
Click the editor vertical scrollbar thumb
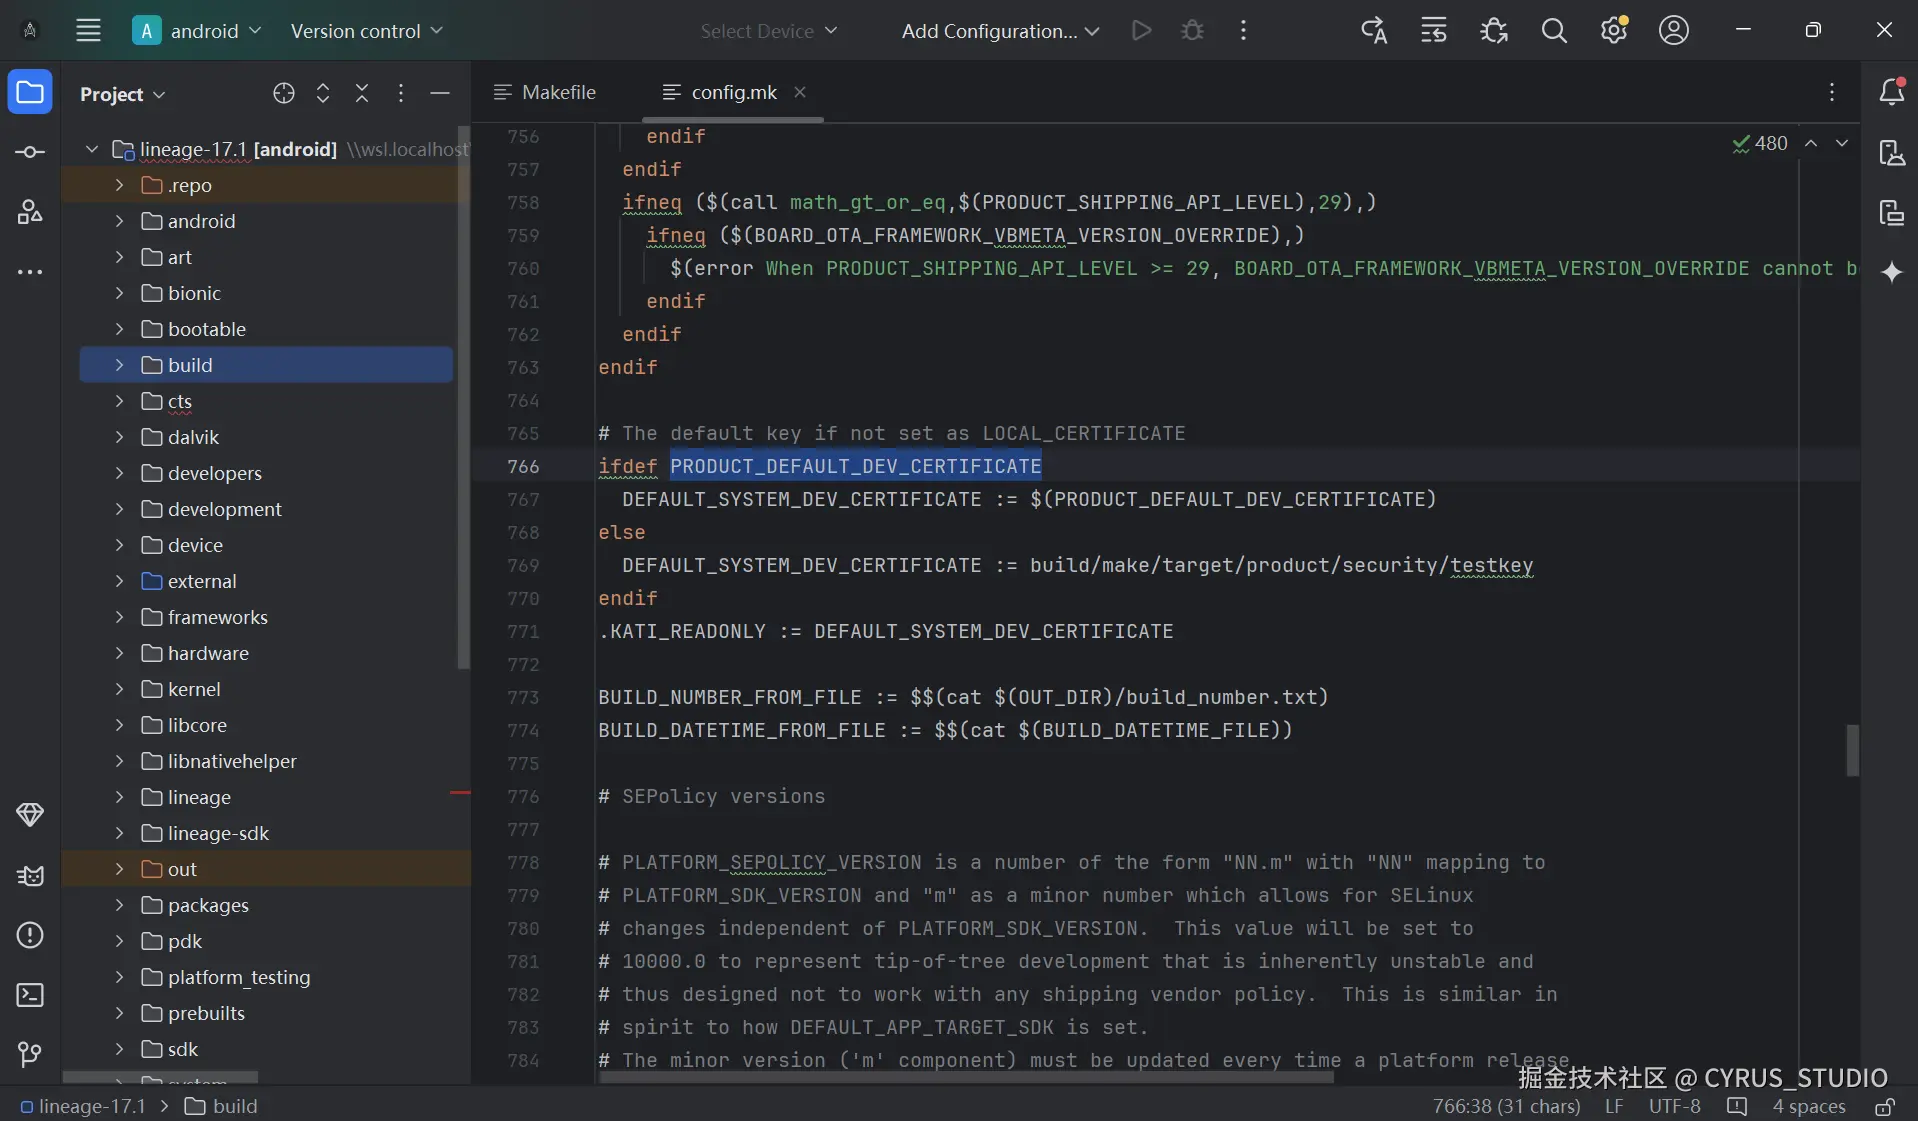click(x=1852, y=750)
